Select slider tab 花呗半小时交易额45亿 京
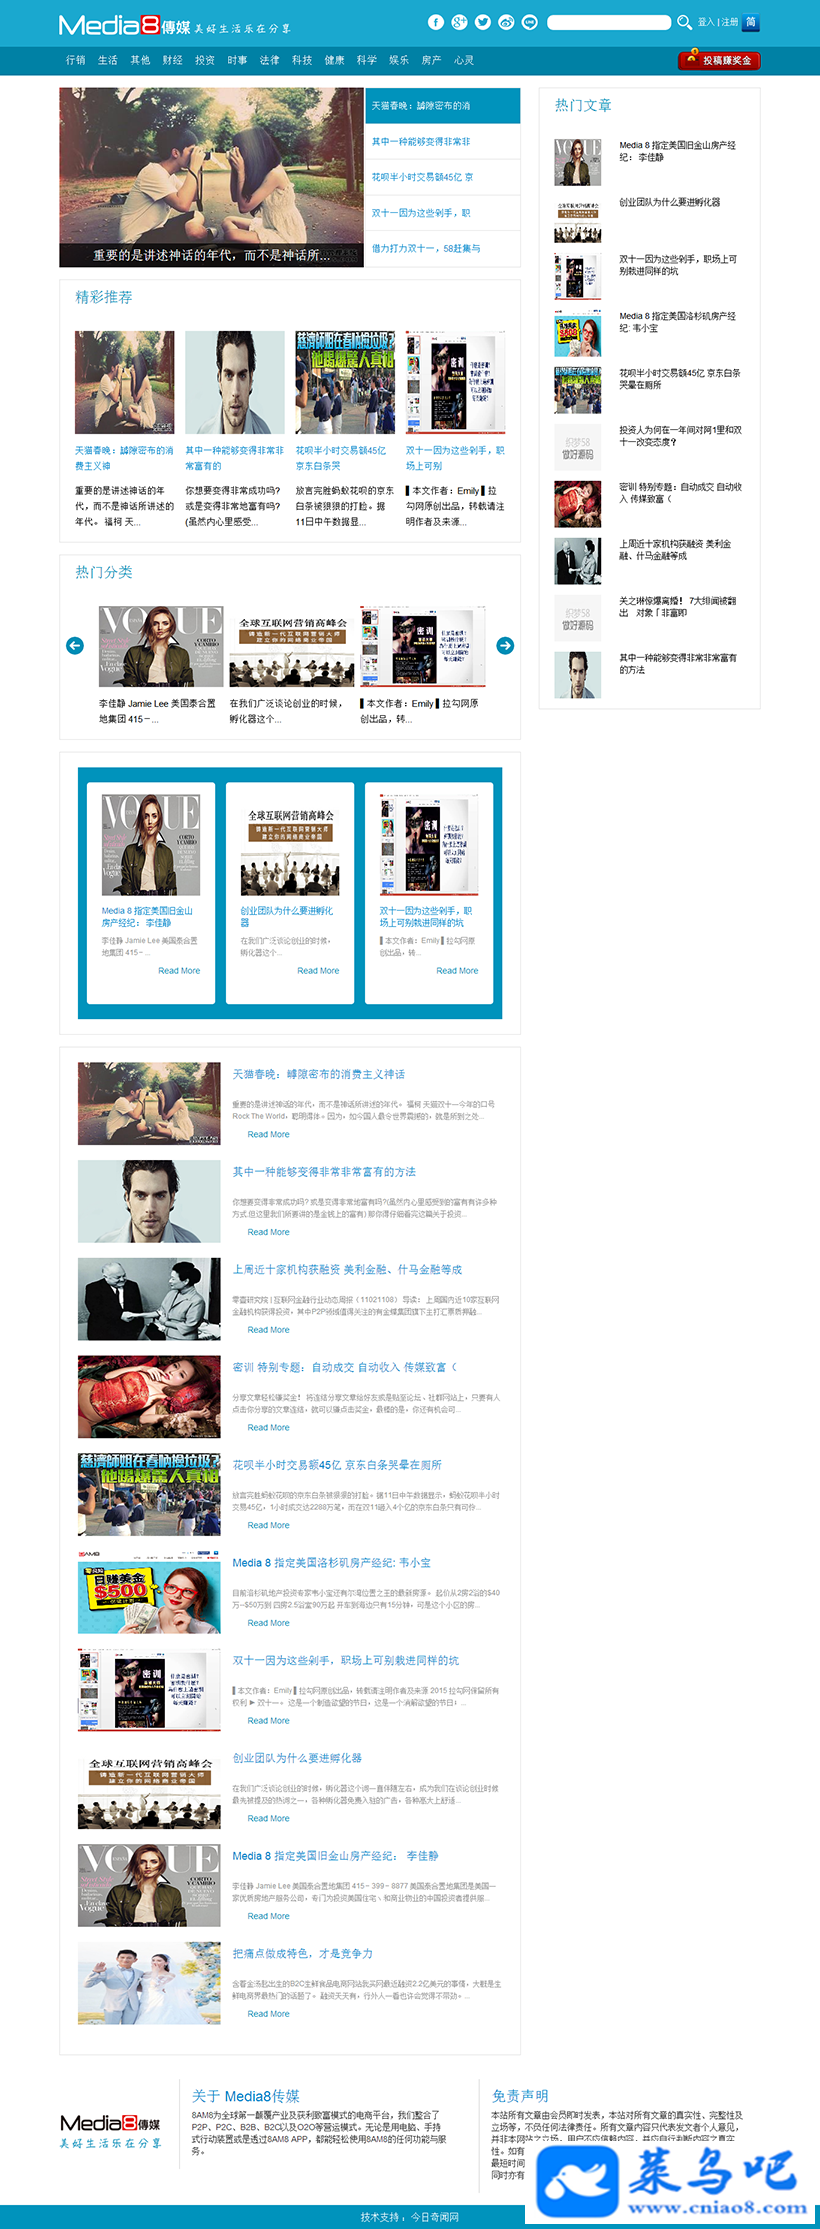 coord(443,177)
